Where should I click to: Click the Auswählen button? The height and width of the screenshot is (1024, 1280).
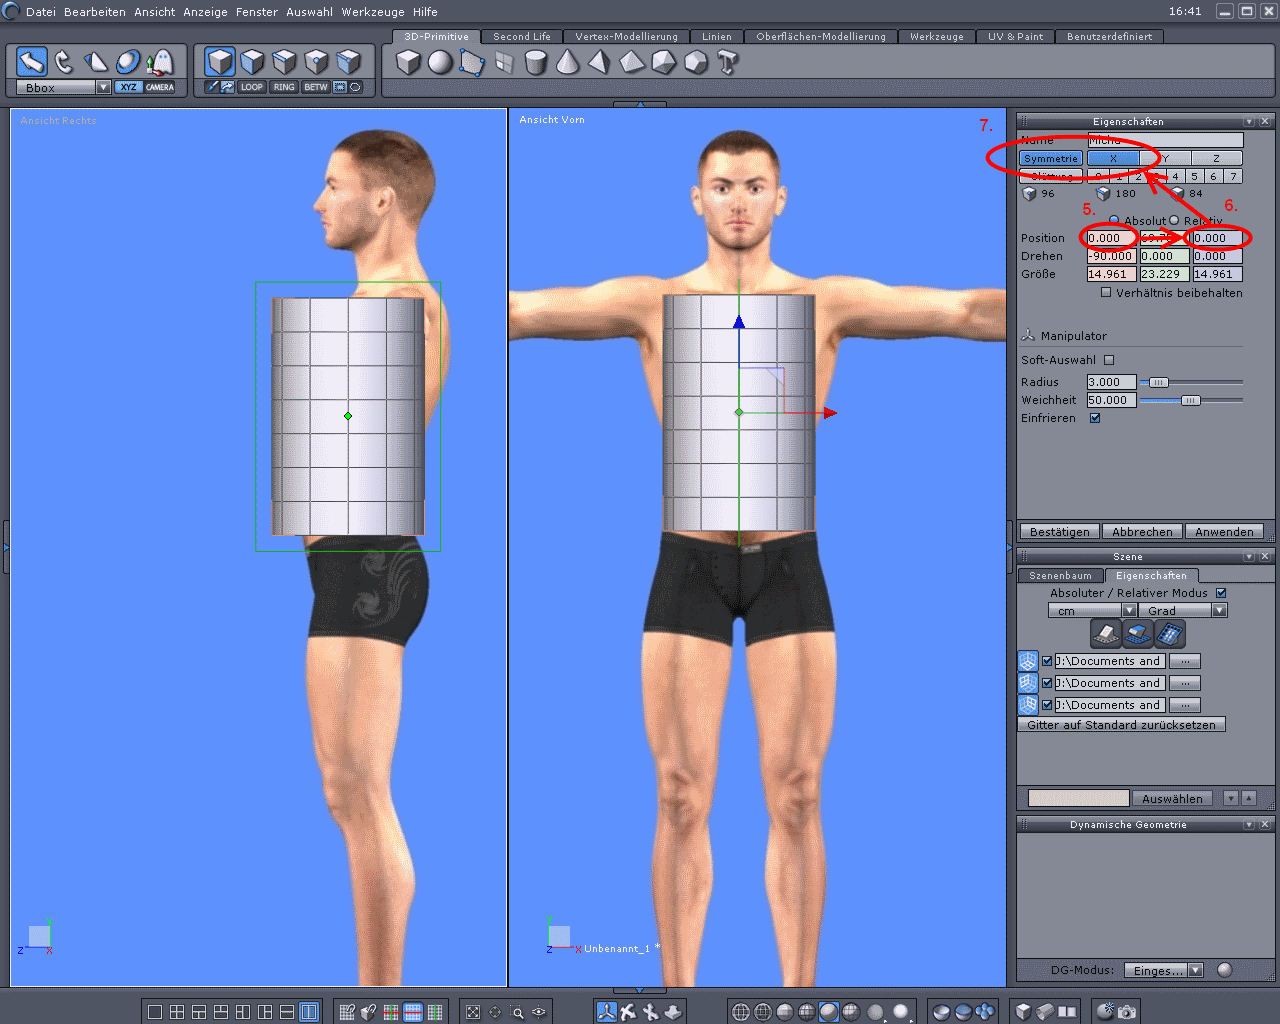click(1172, 798)
